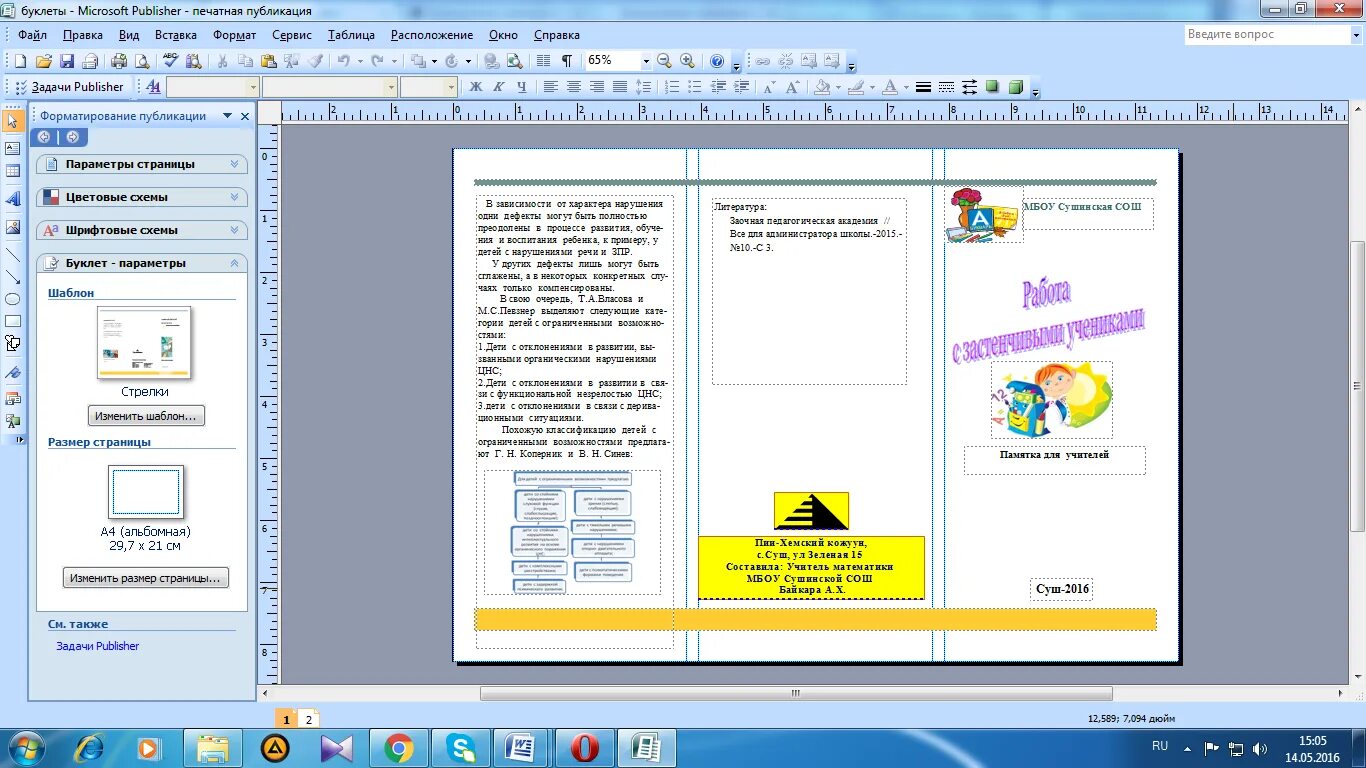The width and height of the screenshot is (1366, 768).
Task: Expand the Параметры страницы section
Action: pyautogui.click(x=142, y=164)
